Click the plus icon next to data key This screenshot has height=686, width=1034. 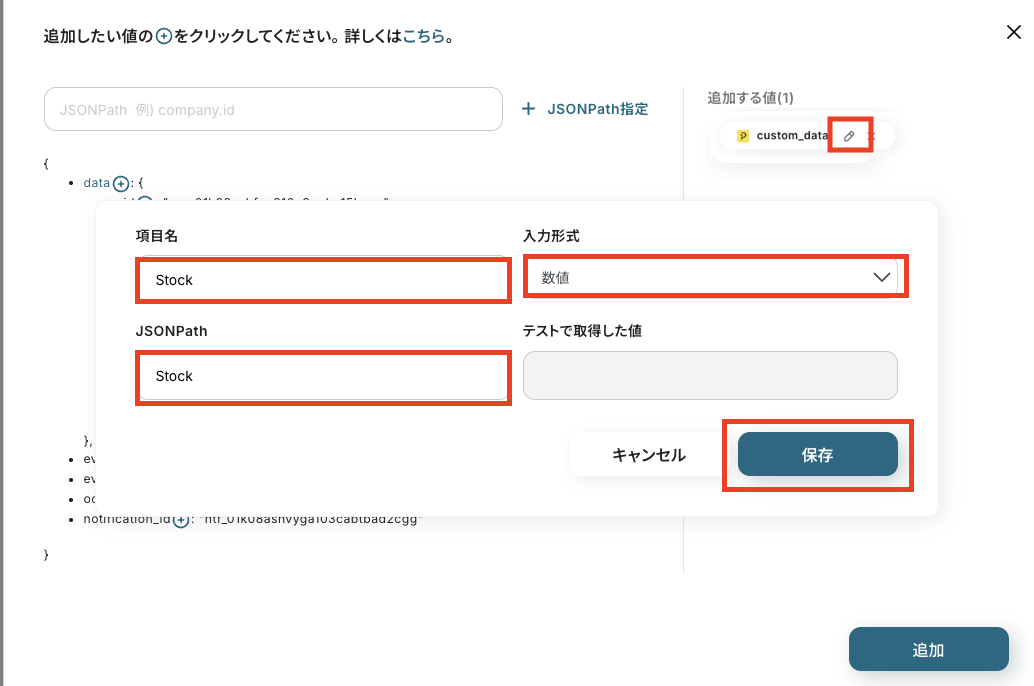click(121, 183)
